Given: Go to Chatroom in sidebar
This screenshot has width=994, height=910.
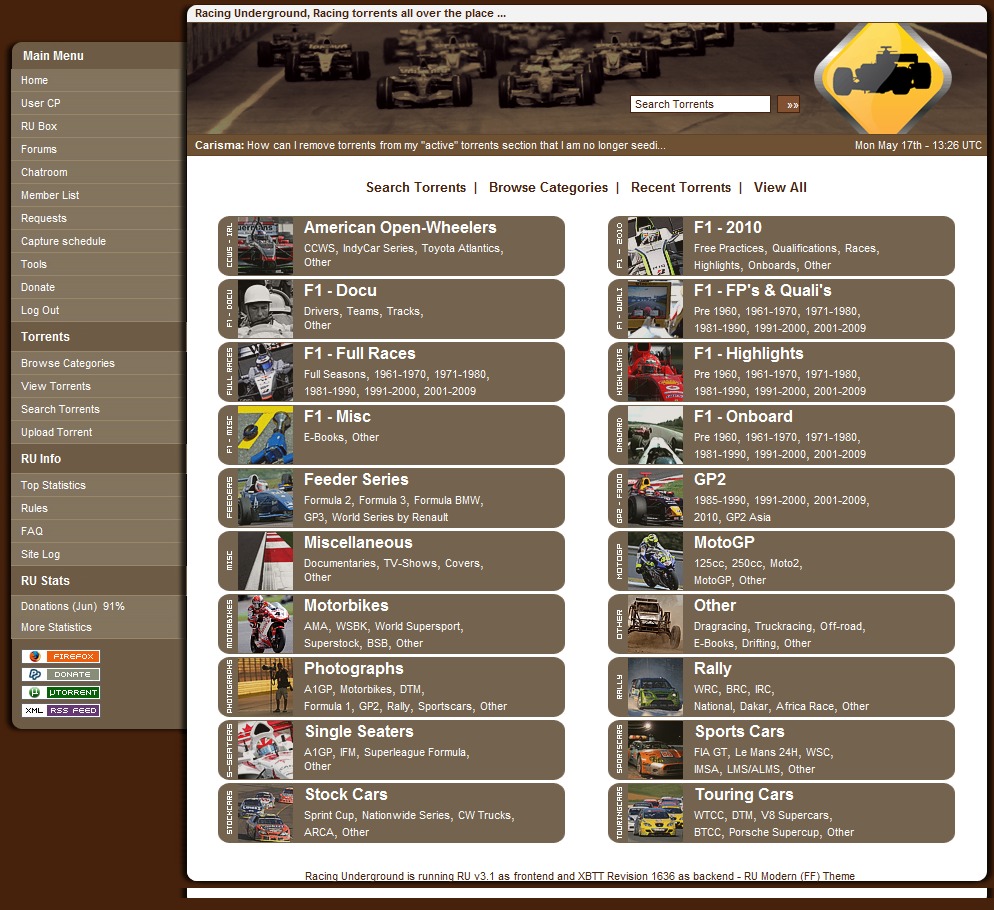Looking at the screenshot, I should click(44, 172).
